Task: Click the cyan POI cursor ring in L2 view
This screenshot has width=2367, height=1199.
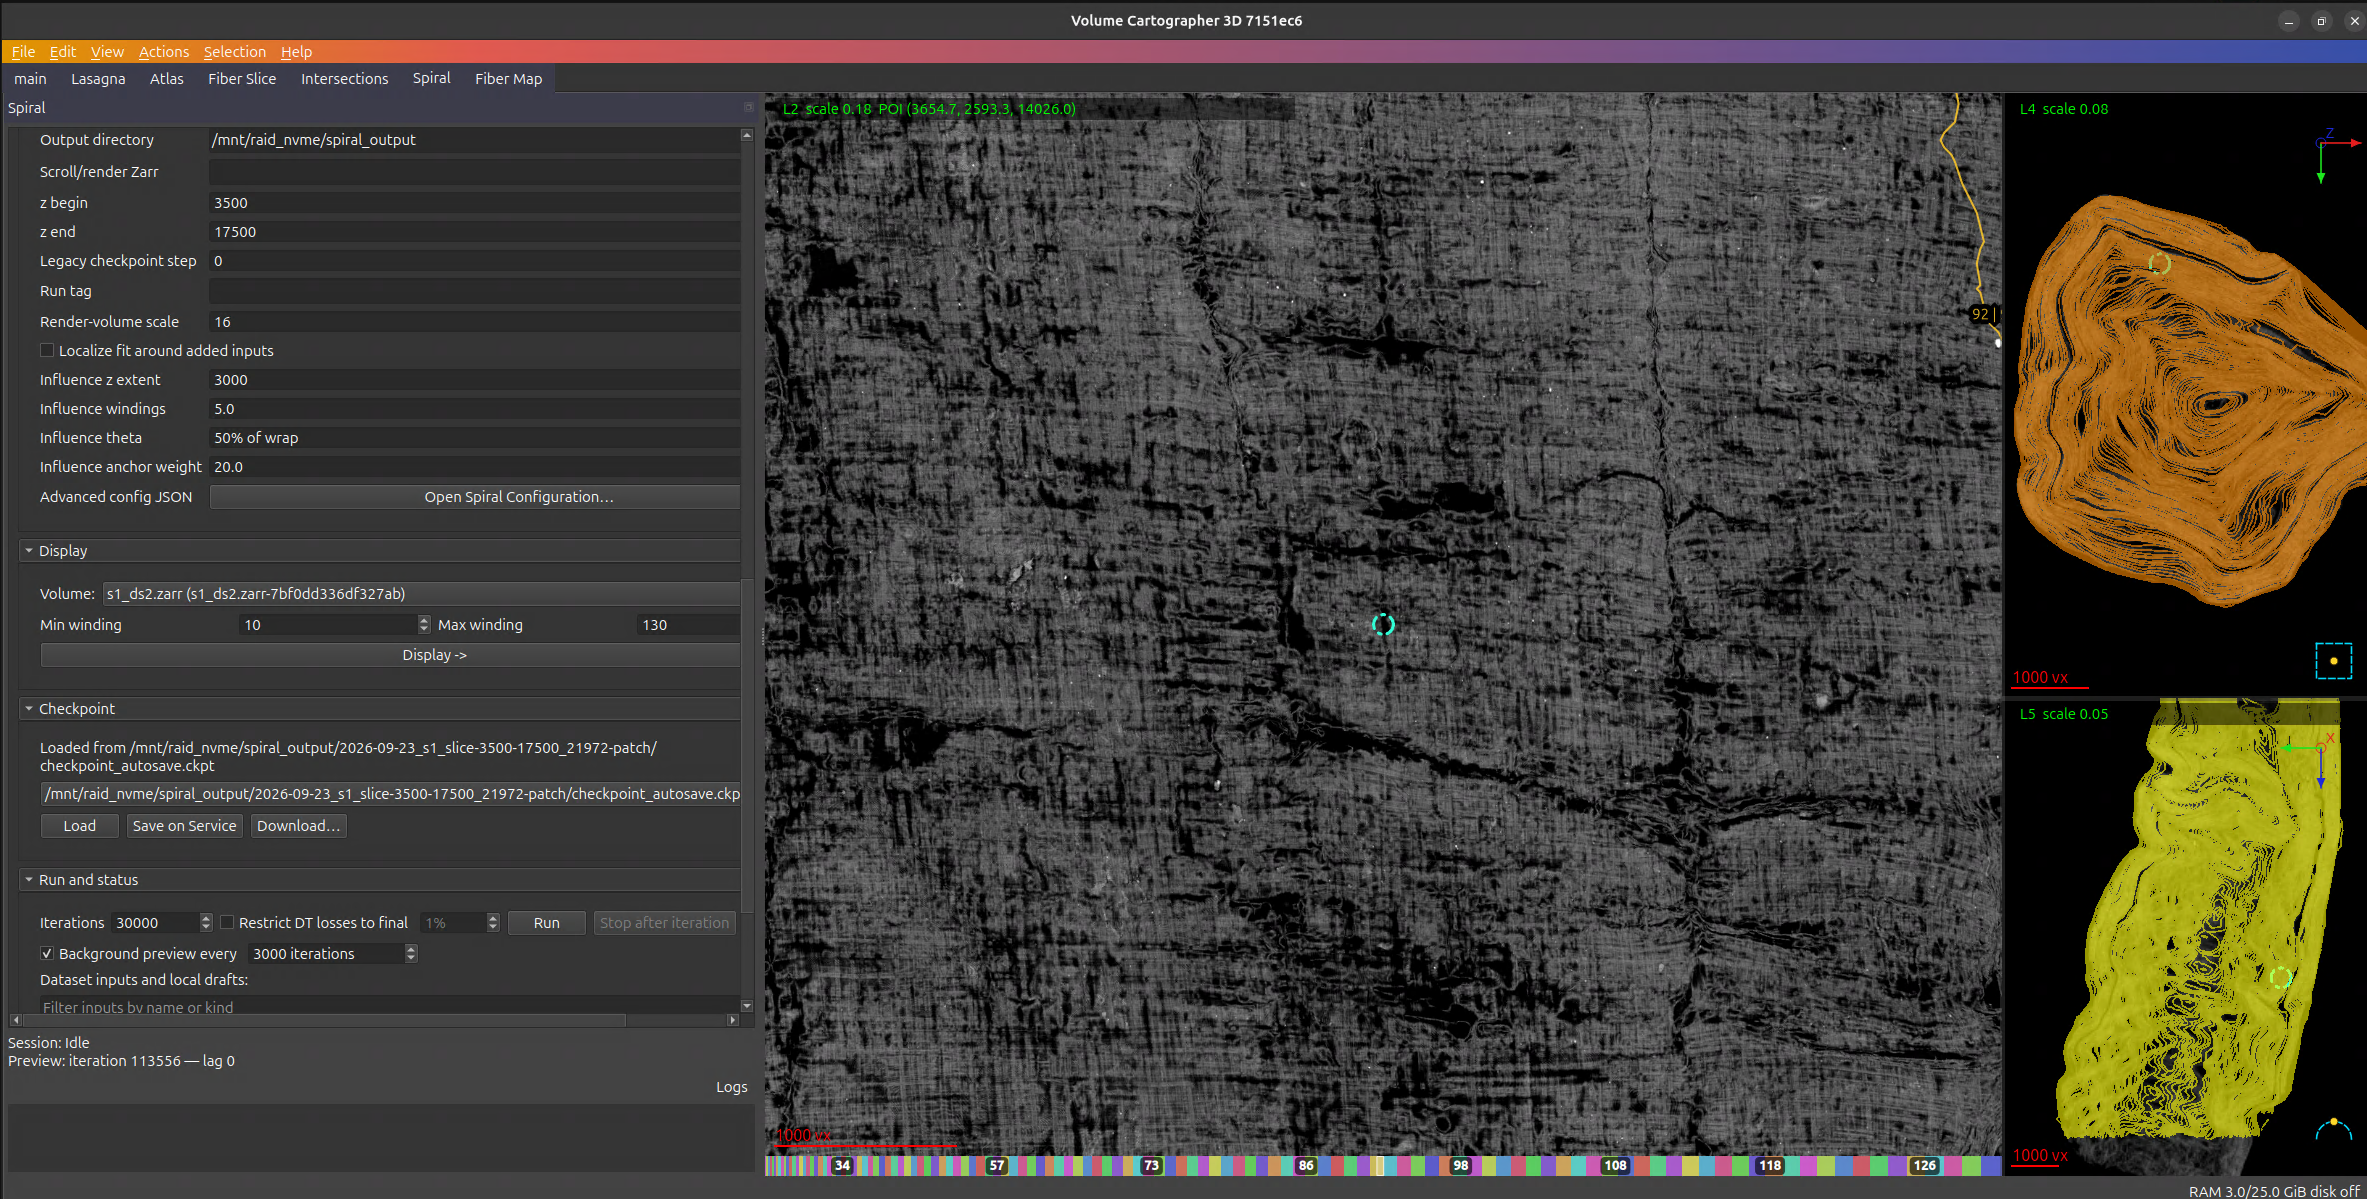Action: point(1383,625)
